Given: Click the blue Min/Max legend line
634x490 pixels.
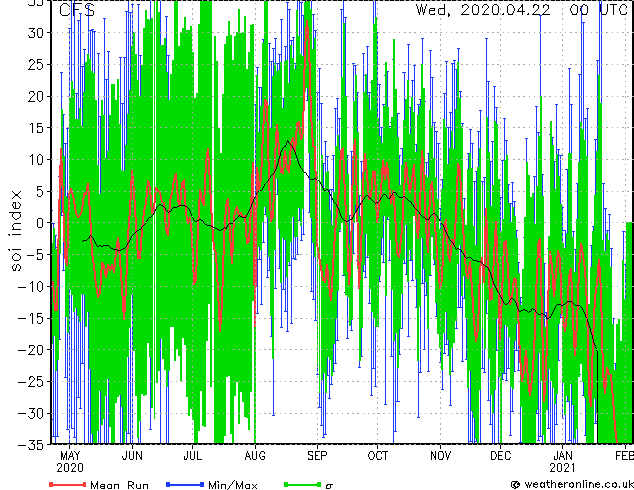Looking at the screenshot, I should coord(185,484).
